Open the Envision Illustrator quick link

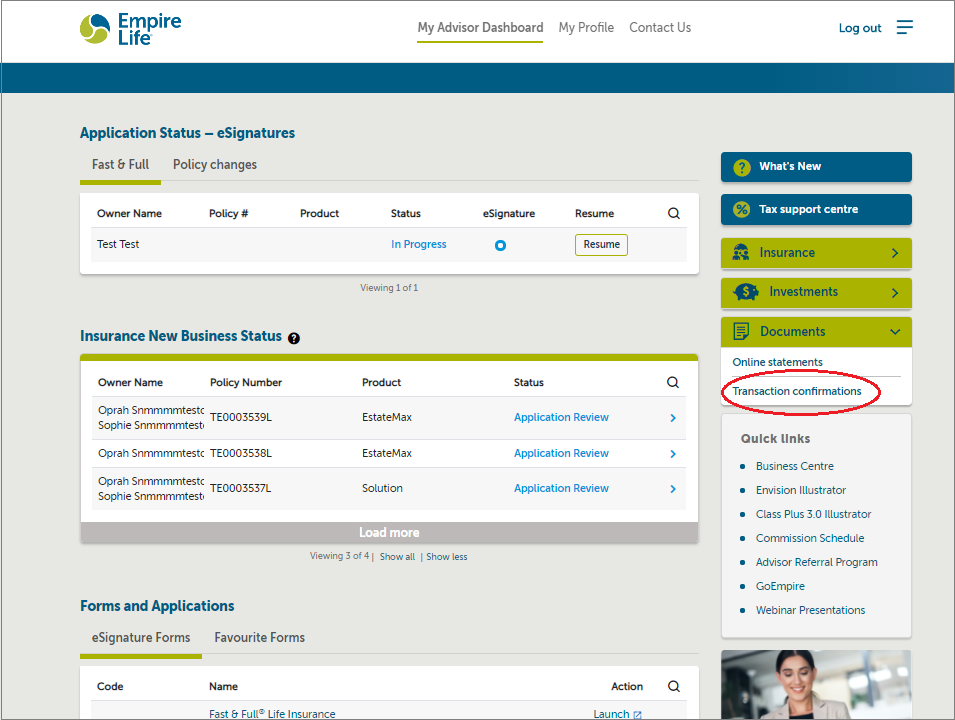pyautogui.click(x=801, y=490)
